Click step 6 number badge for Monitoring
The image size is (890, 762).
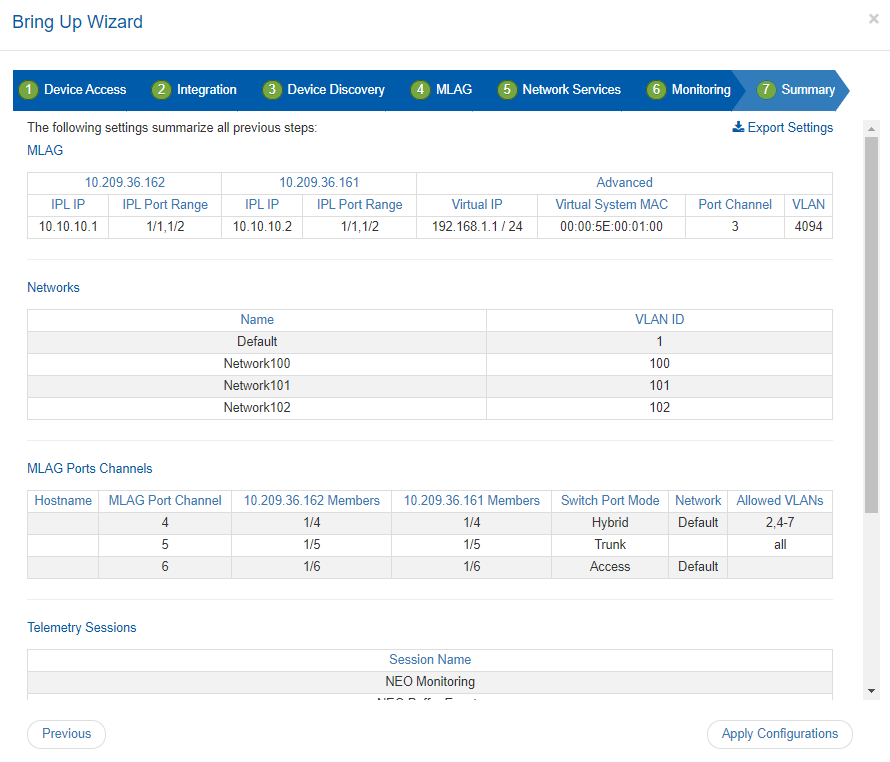pos(656,90)
